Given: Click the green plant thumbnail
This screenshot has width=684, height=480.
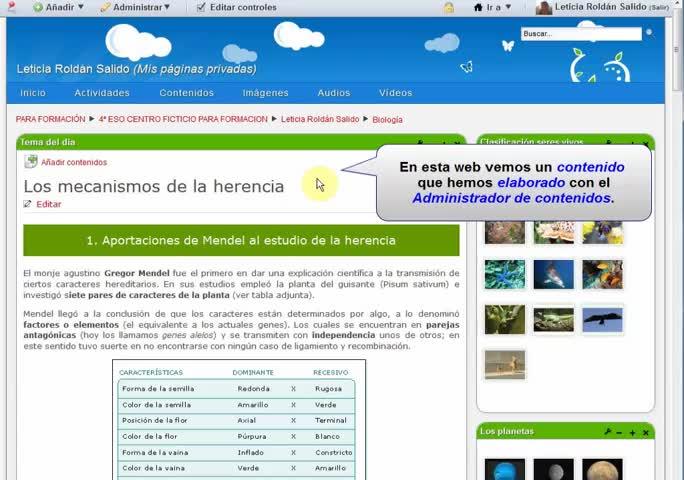Looking at the screenshot, I should coord(505,319).
